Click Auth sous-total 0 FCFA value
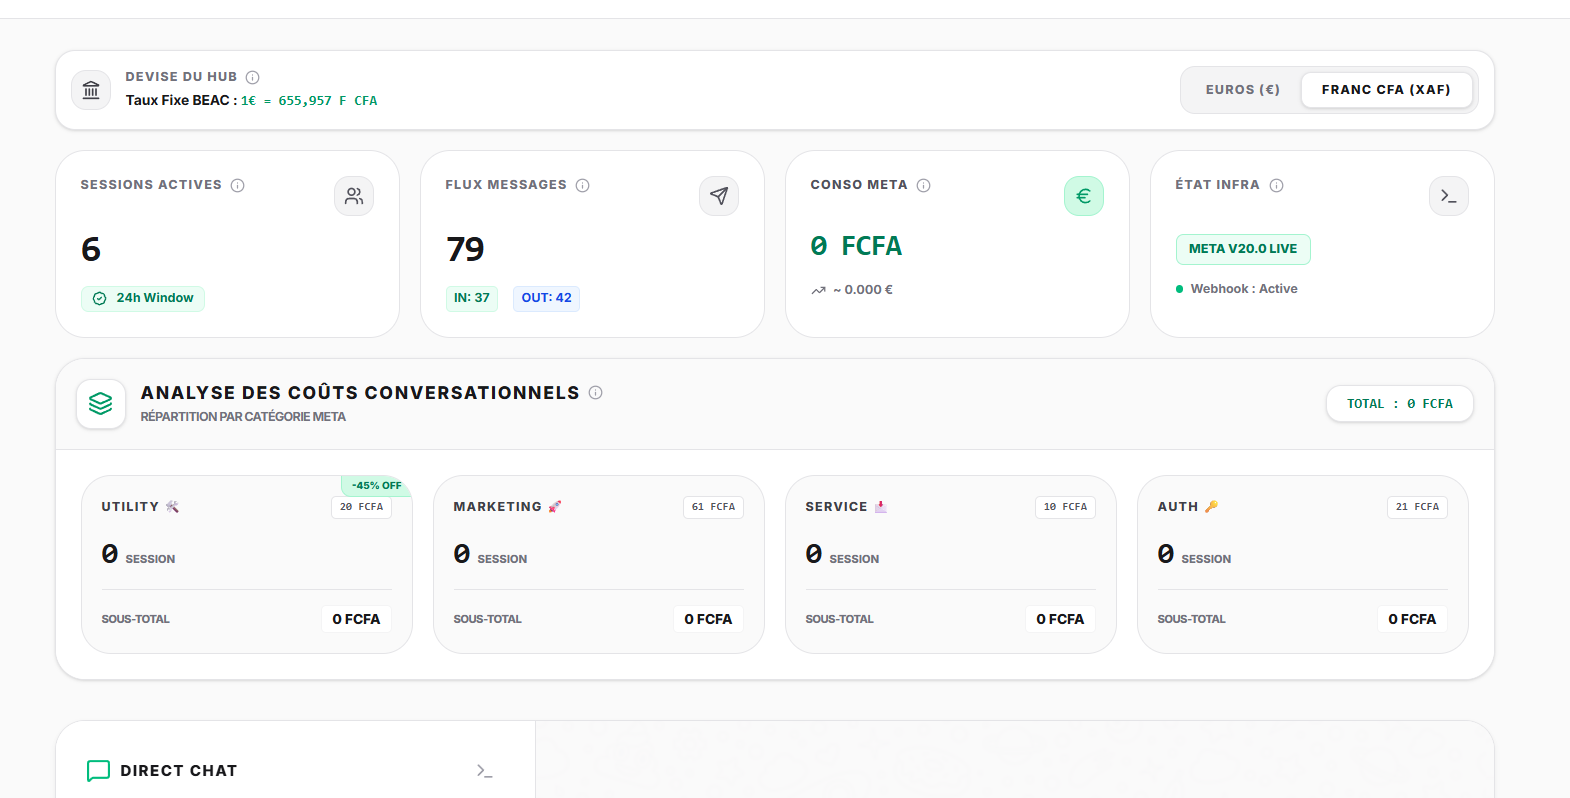Screen dimensions: 1570x798 [x=1412, y=619]
